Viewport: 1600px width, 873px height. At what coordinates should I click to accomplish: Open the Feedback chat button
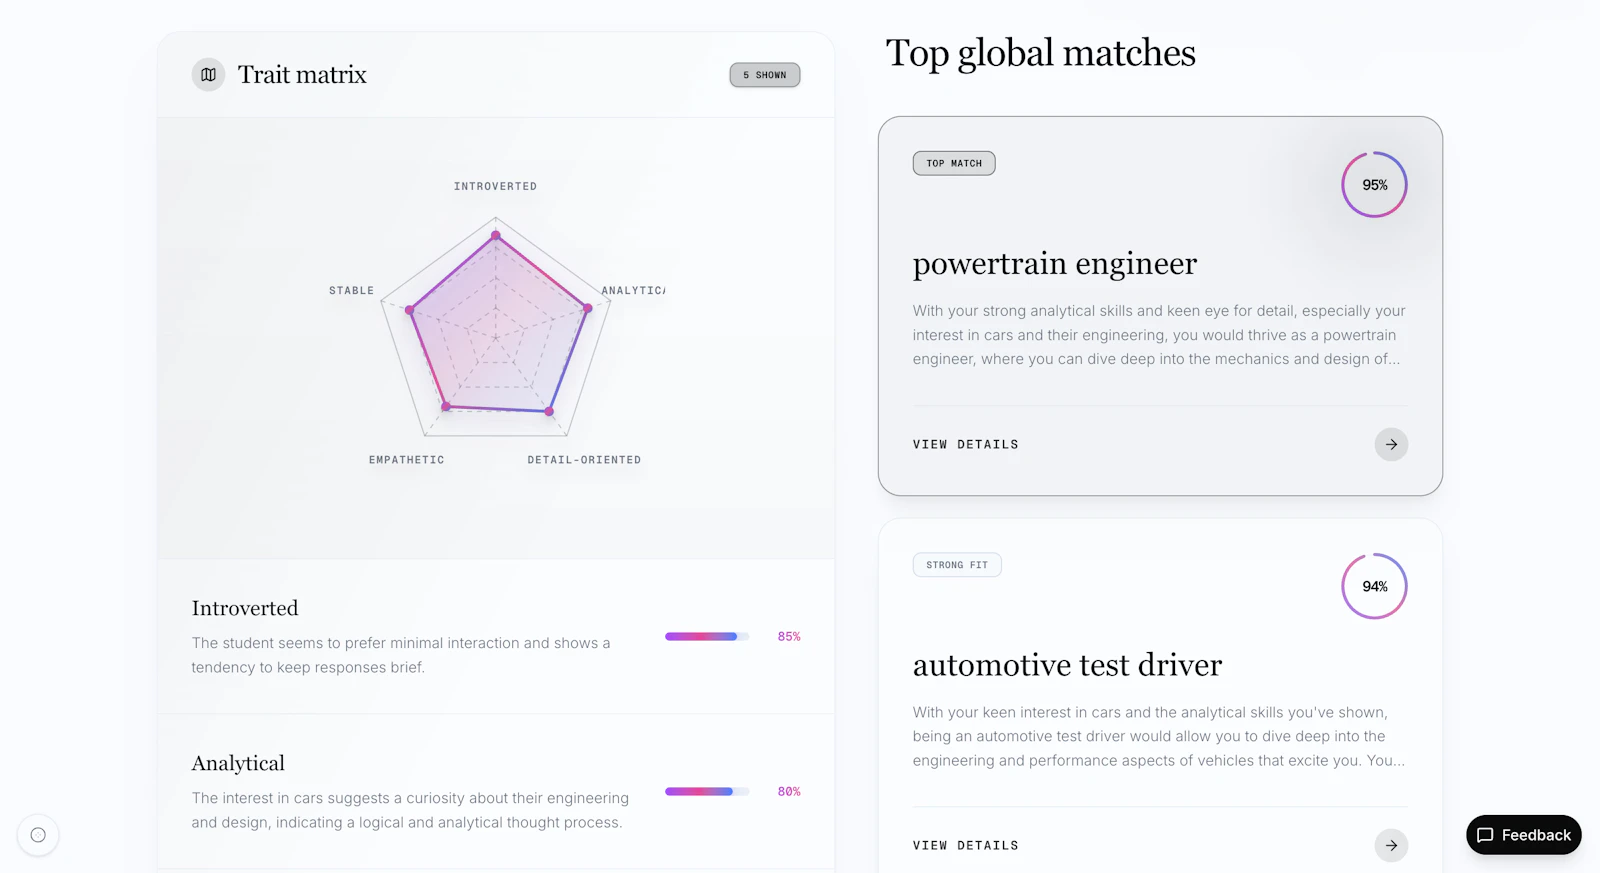(1524, 835)
